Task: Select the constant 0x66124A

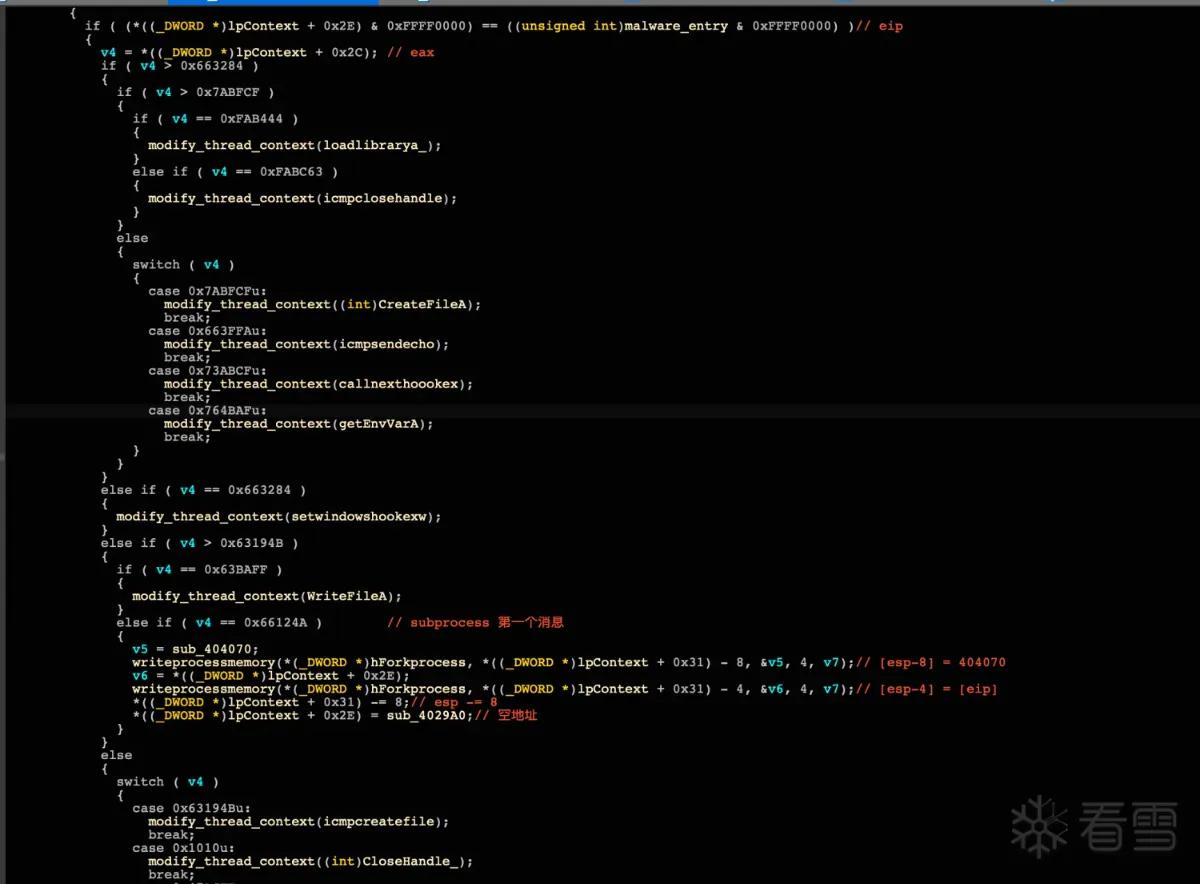Action: 275,623
